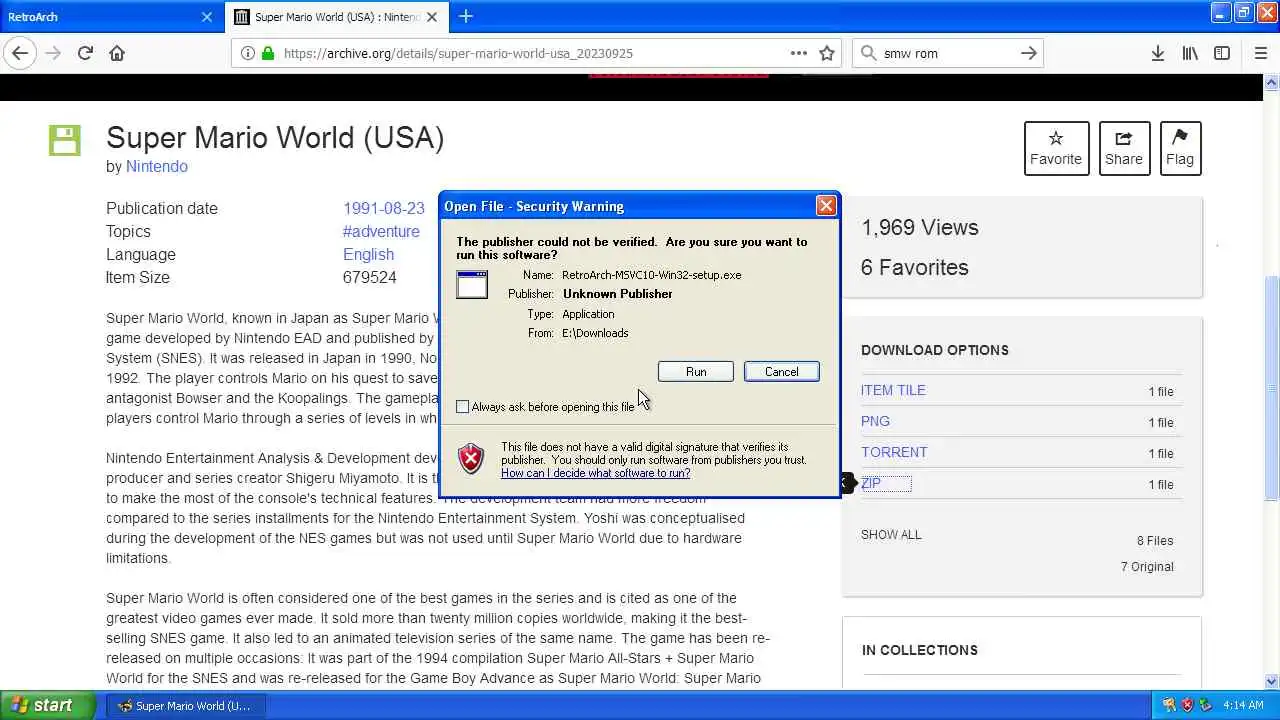This screenshot has width=1280, height=720.
Task: Click the IN COLLECTIONS heading
Action: click(x=920, y=650)
